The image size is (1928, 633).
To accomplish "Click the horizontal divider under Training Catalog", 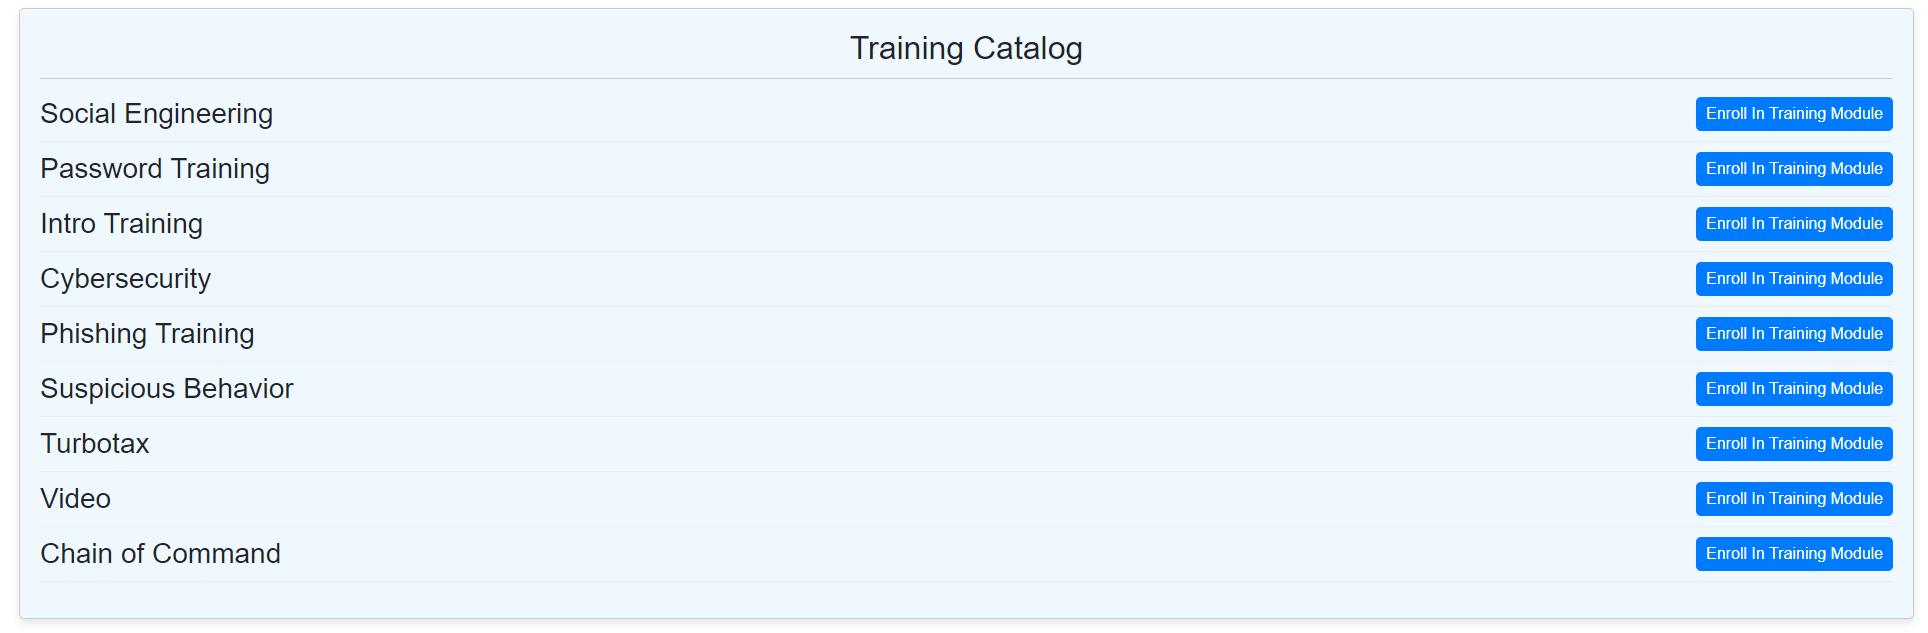I will click(966, 78).
